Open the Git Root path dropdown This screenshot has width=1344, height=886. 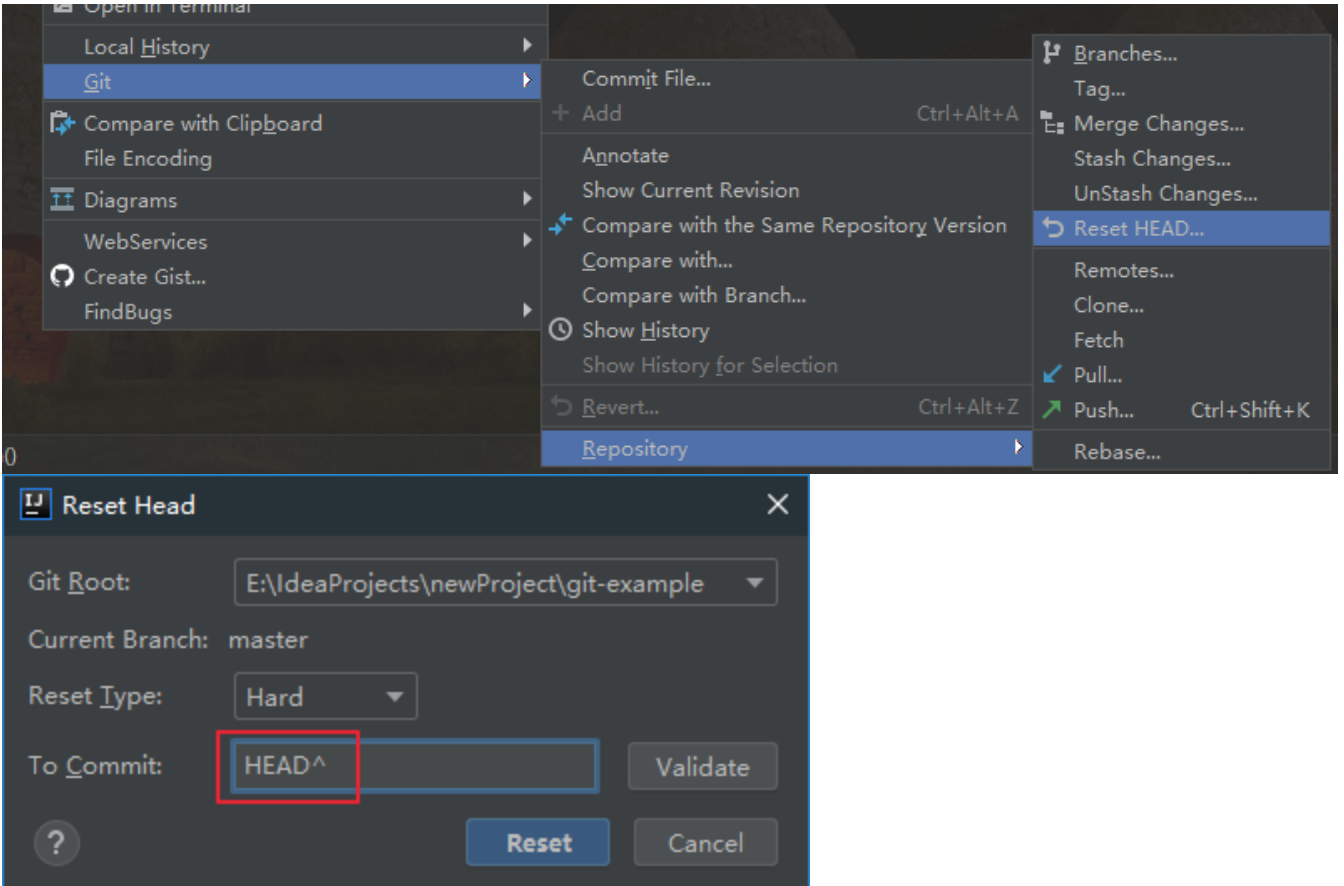click(x=755, y=583)
